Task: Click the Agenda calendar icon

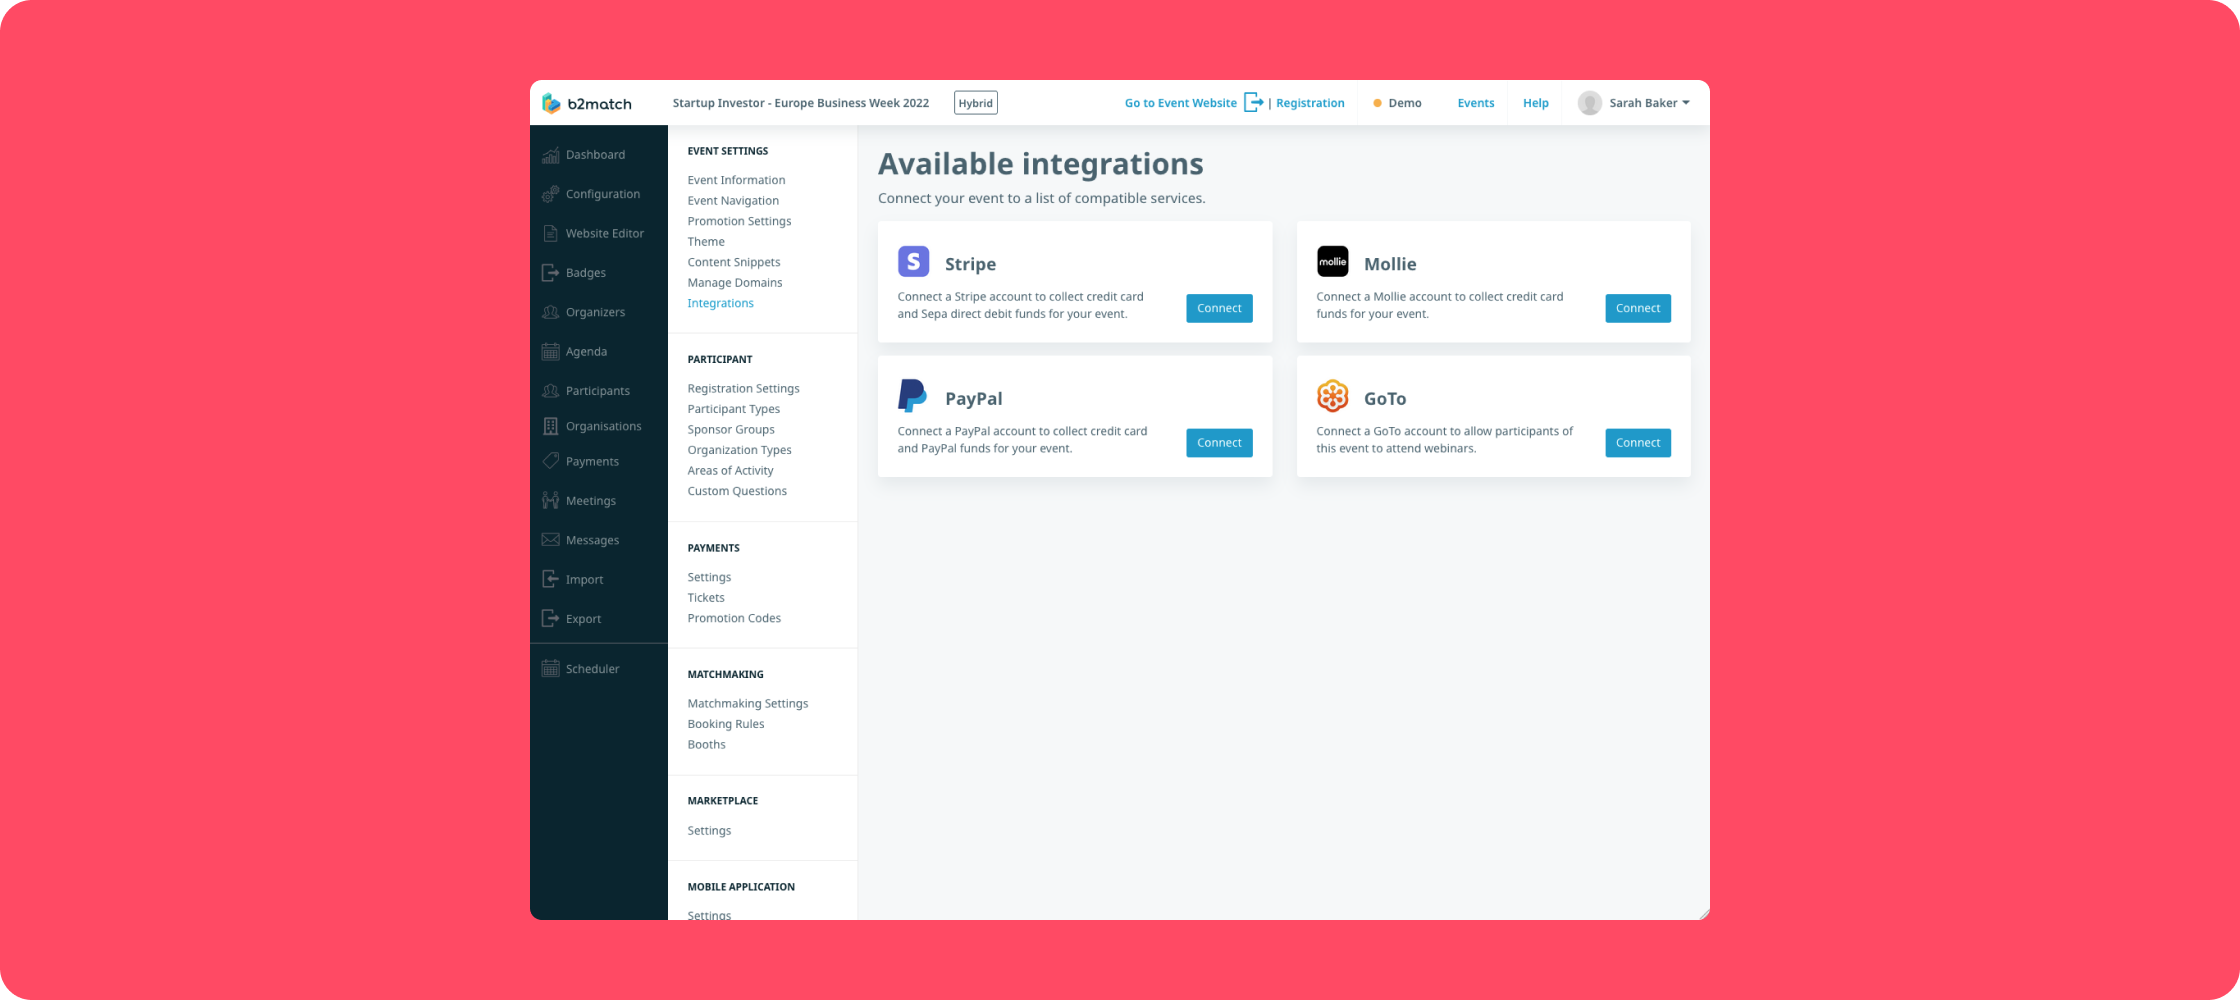Action: tap(550, 351)
